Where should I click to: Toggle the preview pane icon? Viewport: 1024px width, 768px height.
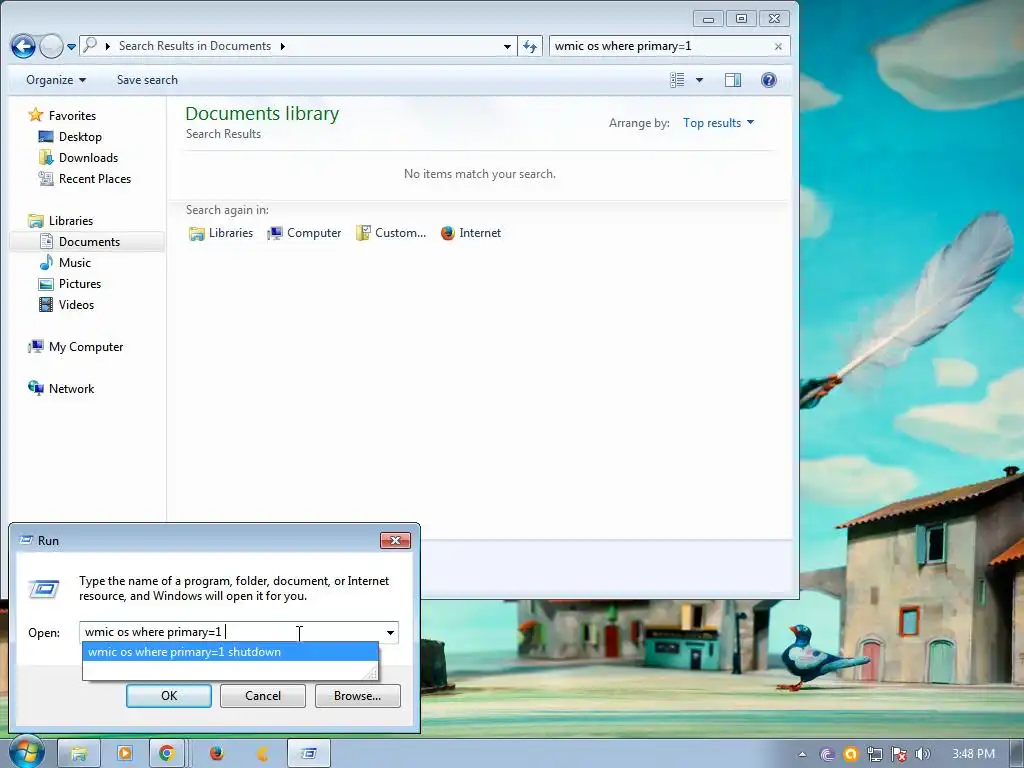pos(733,80)
